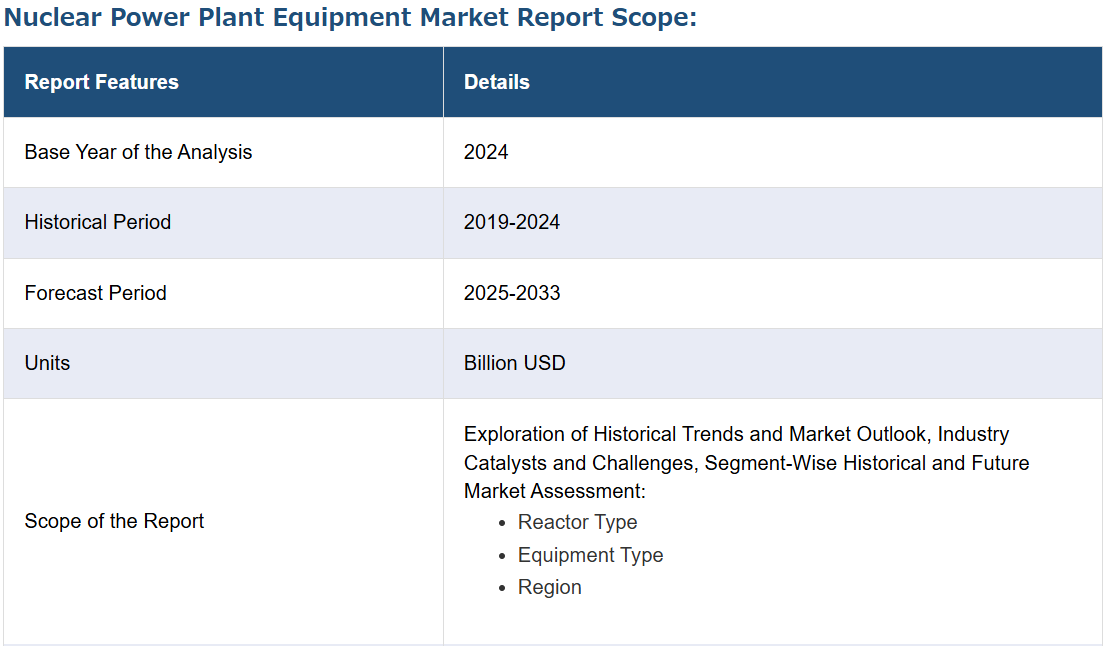This screenshot has width=1105, height=646.
Task: Click the Equipment Type list item
Action: [590, 555]
